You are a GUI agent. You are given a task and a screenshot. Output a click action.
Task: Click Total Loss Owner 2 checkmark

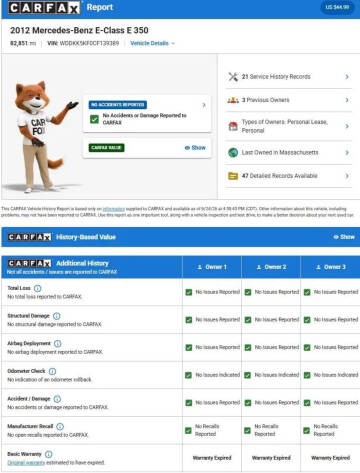248,292
